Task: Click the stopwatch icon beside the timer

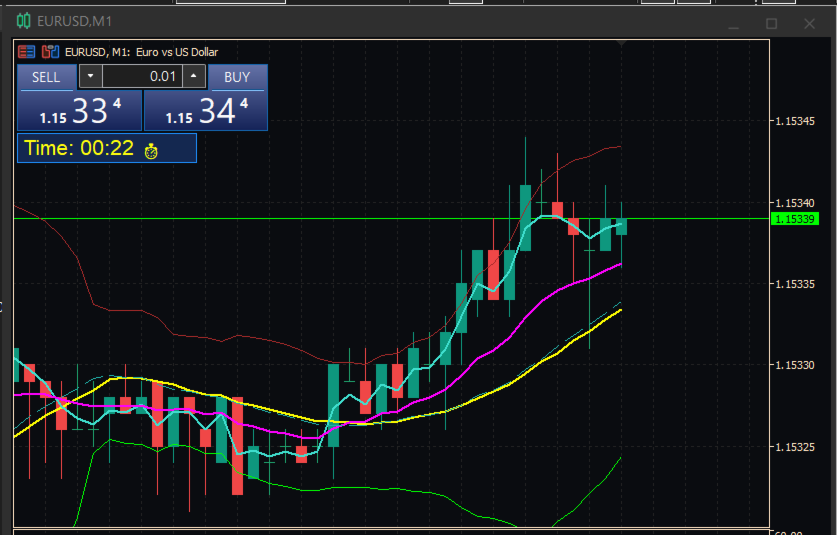Action: click(x=151, y=151)
